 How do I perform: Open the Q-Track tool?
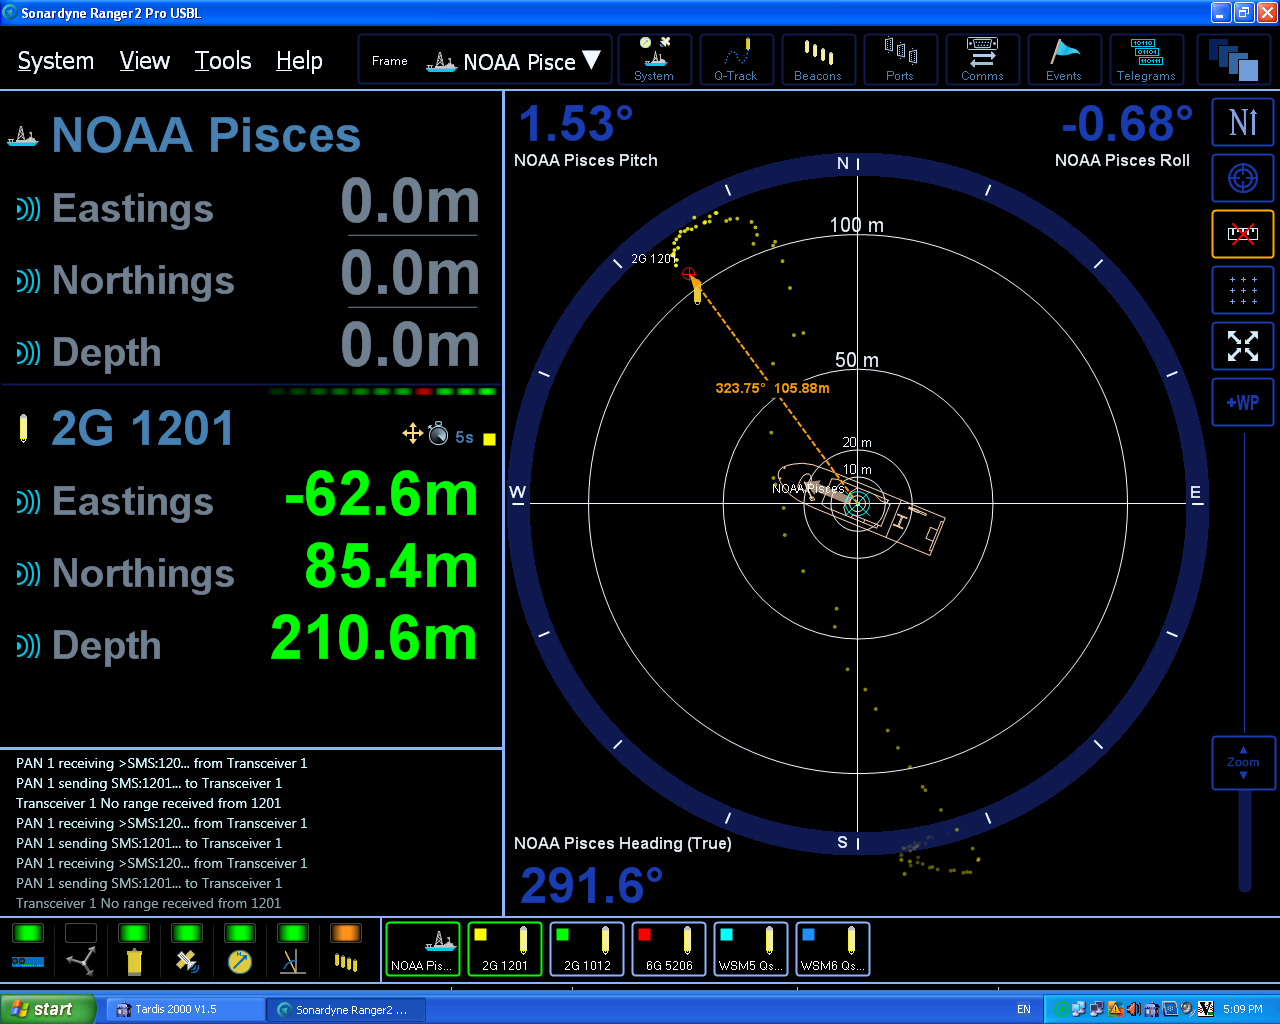[x=736, y=60]
